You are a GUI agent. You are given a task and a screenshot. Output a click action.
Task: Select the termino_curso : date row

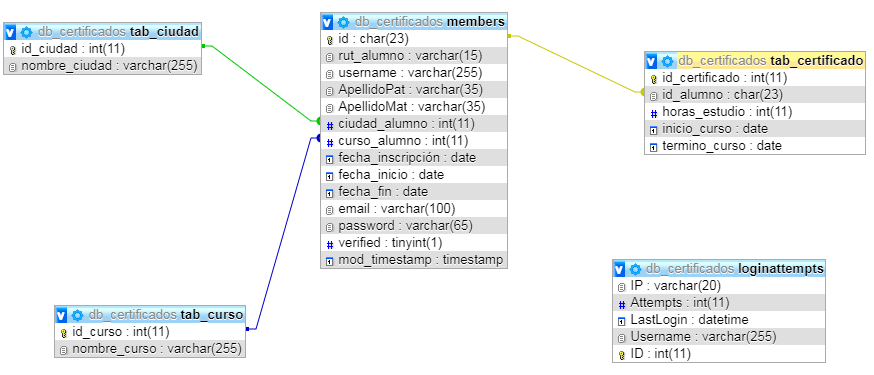[755, 146]
